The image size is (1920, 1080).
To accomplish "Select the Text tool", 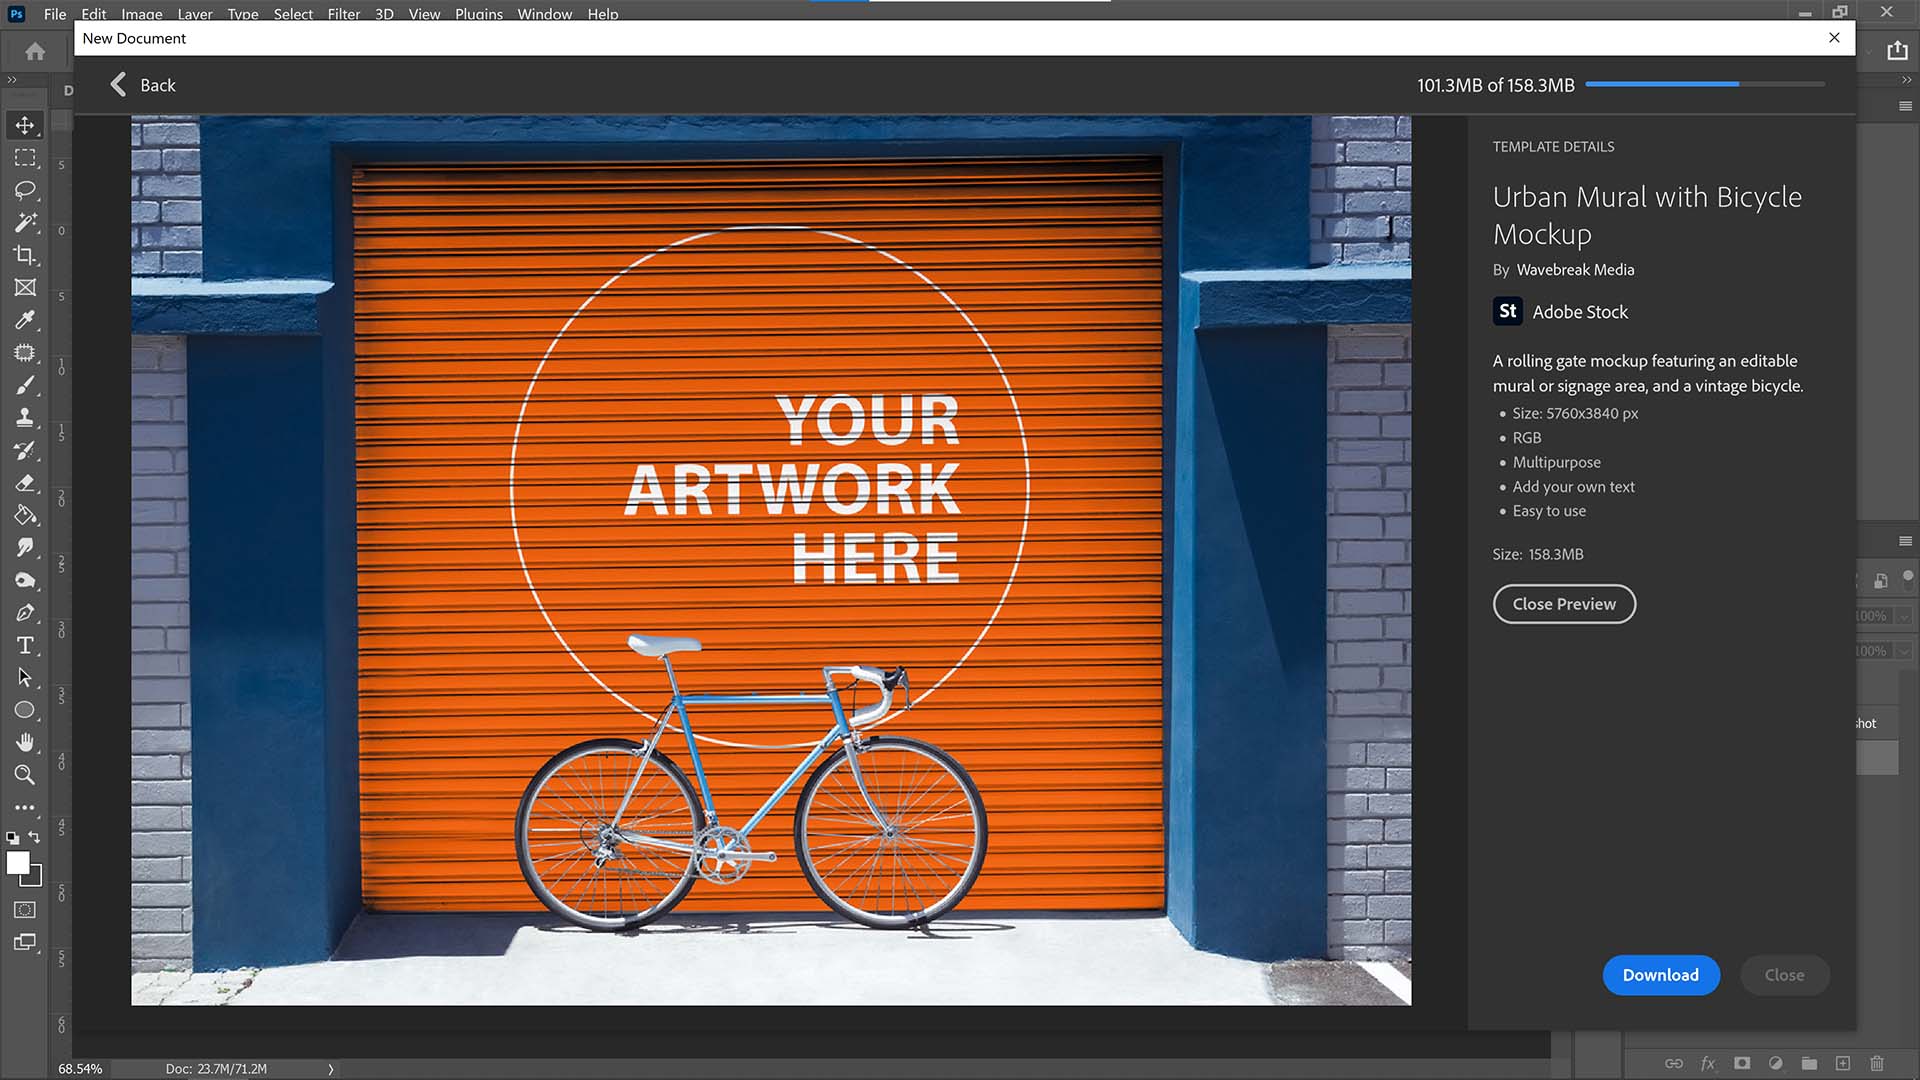I will coord(24,646).
